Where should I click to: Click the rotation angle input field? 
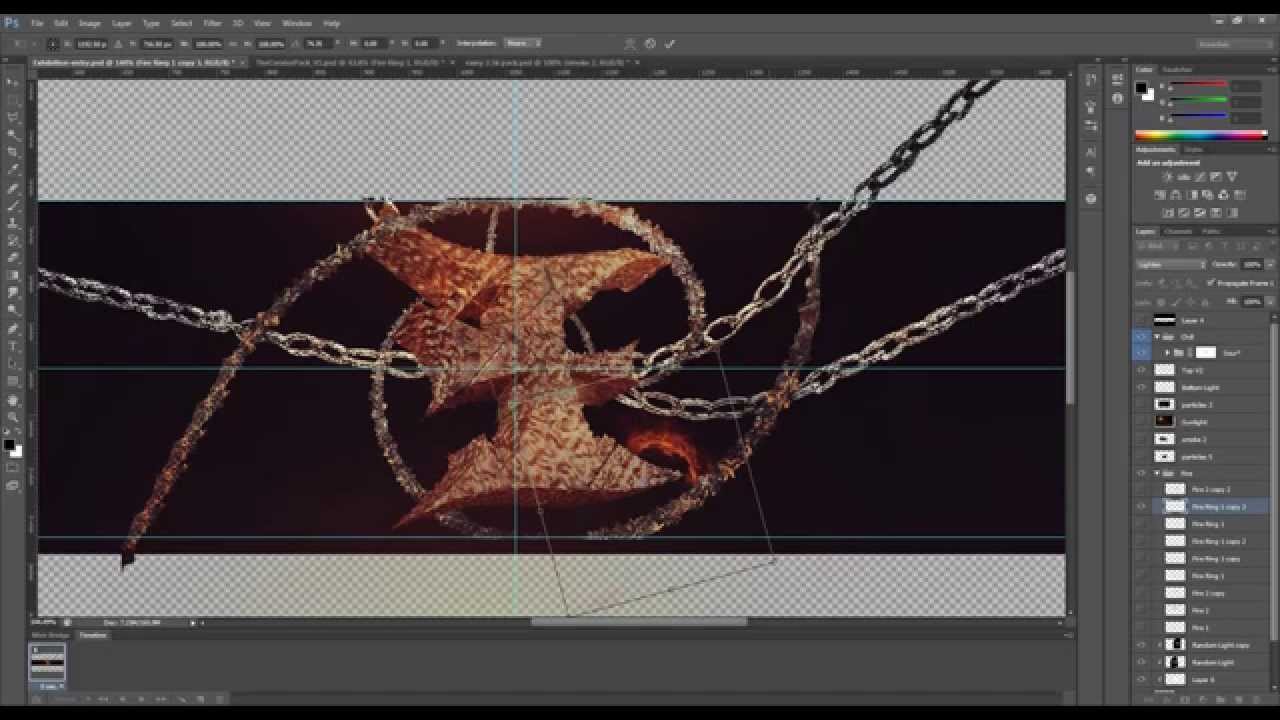(316, 44)
